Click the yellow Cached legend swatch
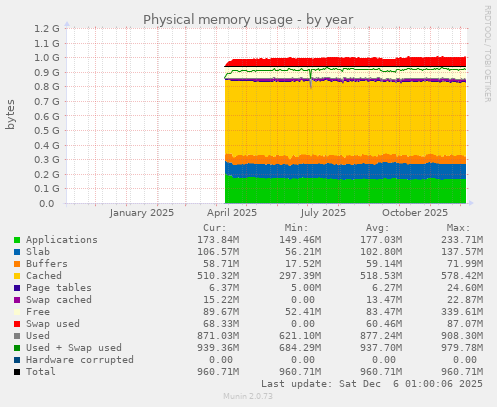The height and width of the screenshot is (407, 497). [x=17, y=276]
